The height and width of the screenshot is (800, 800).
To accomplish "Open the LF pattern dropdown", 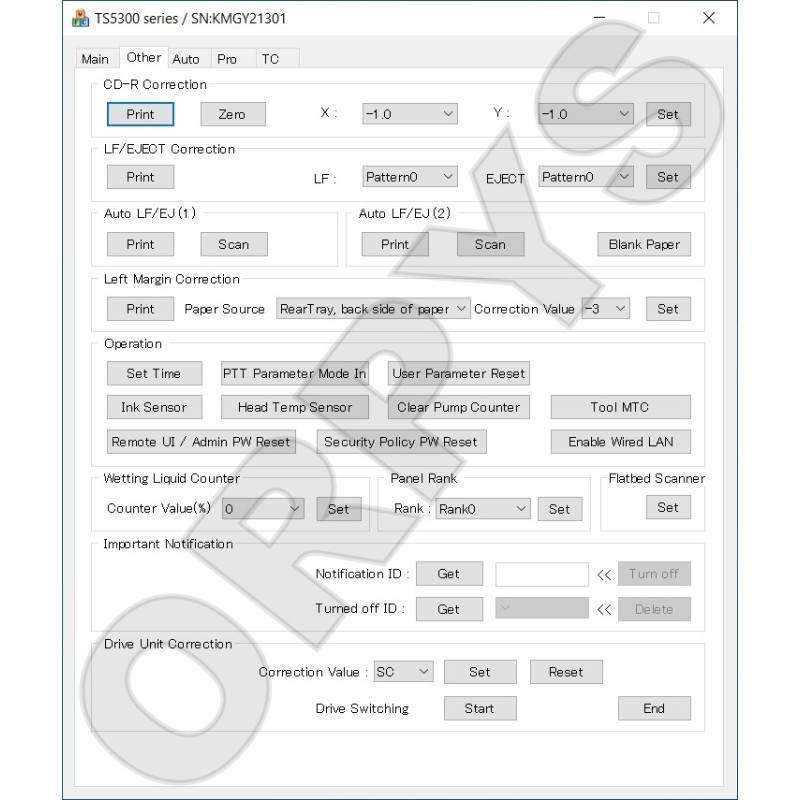I will click(410, 177).
